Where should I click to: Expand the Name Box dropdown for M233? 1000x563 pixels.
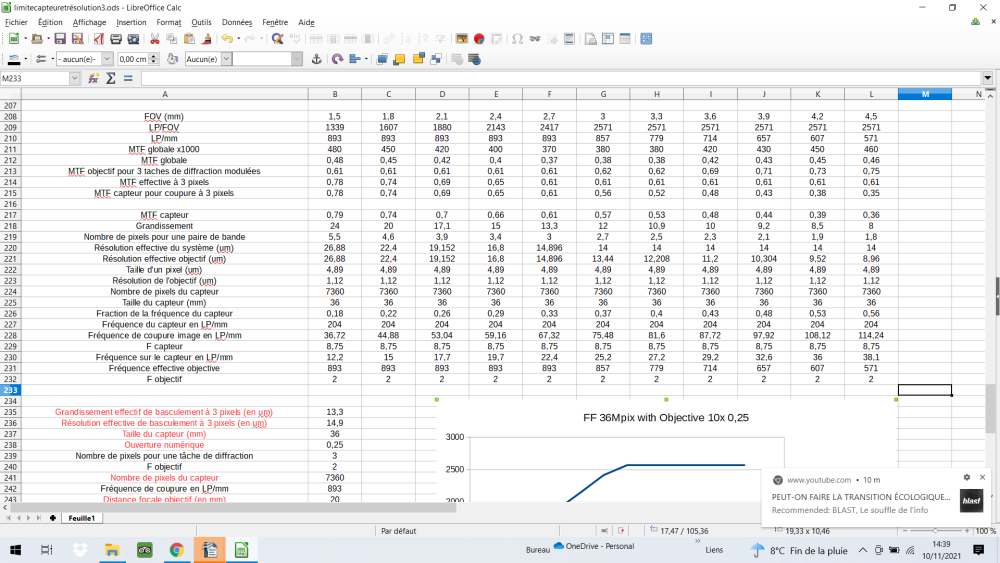click(76, 78)
